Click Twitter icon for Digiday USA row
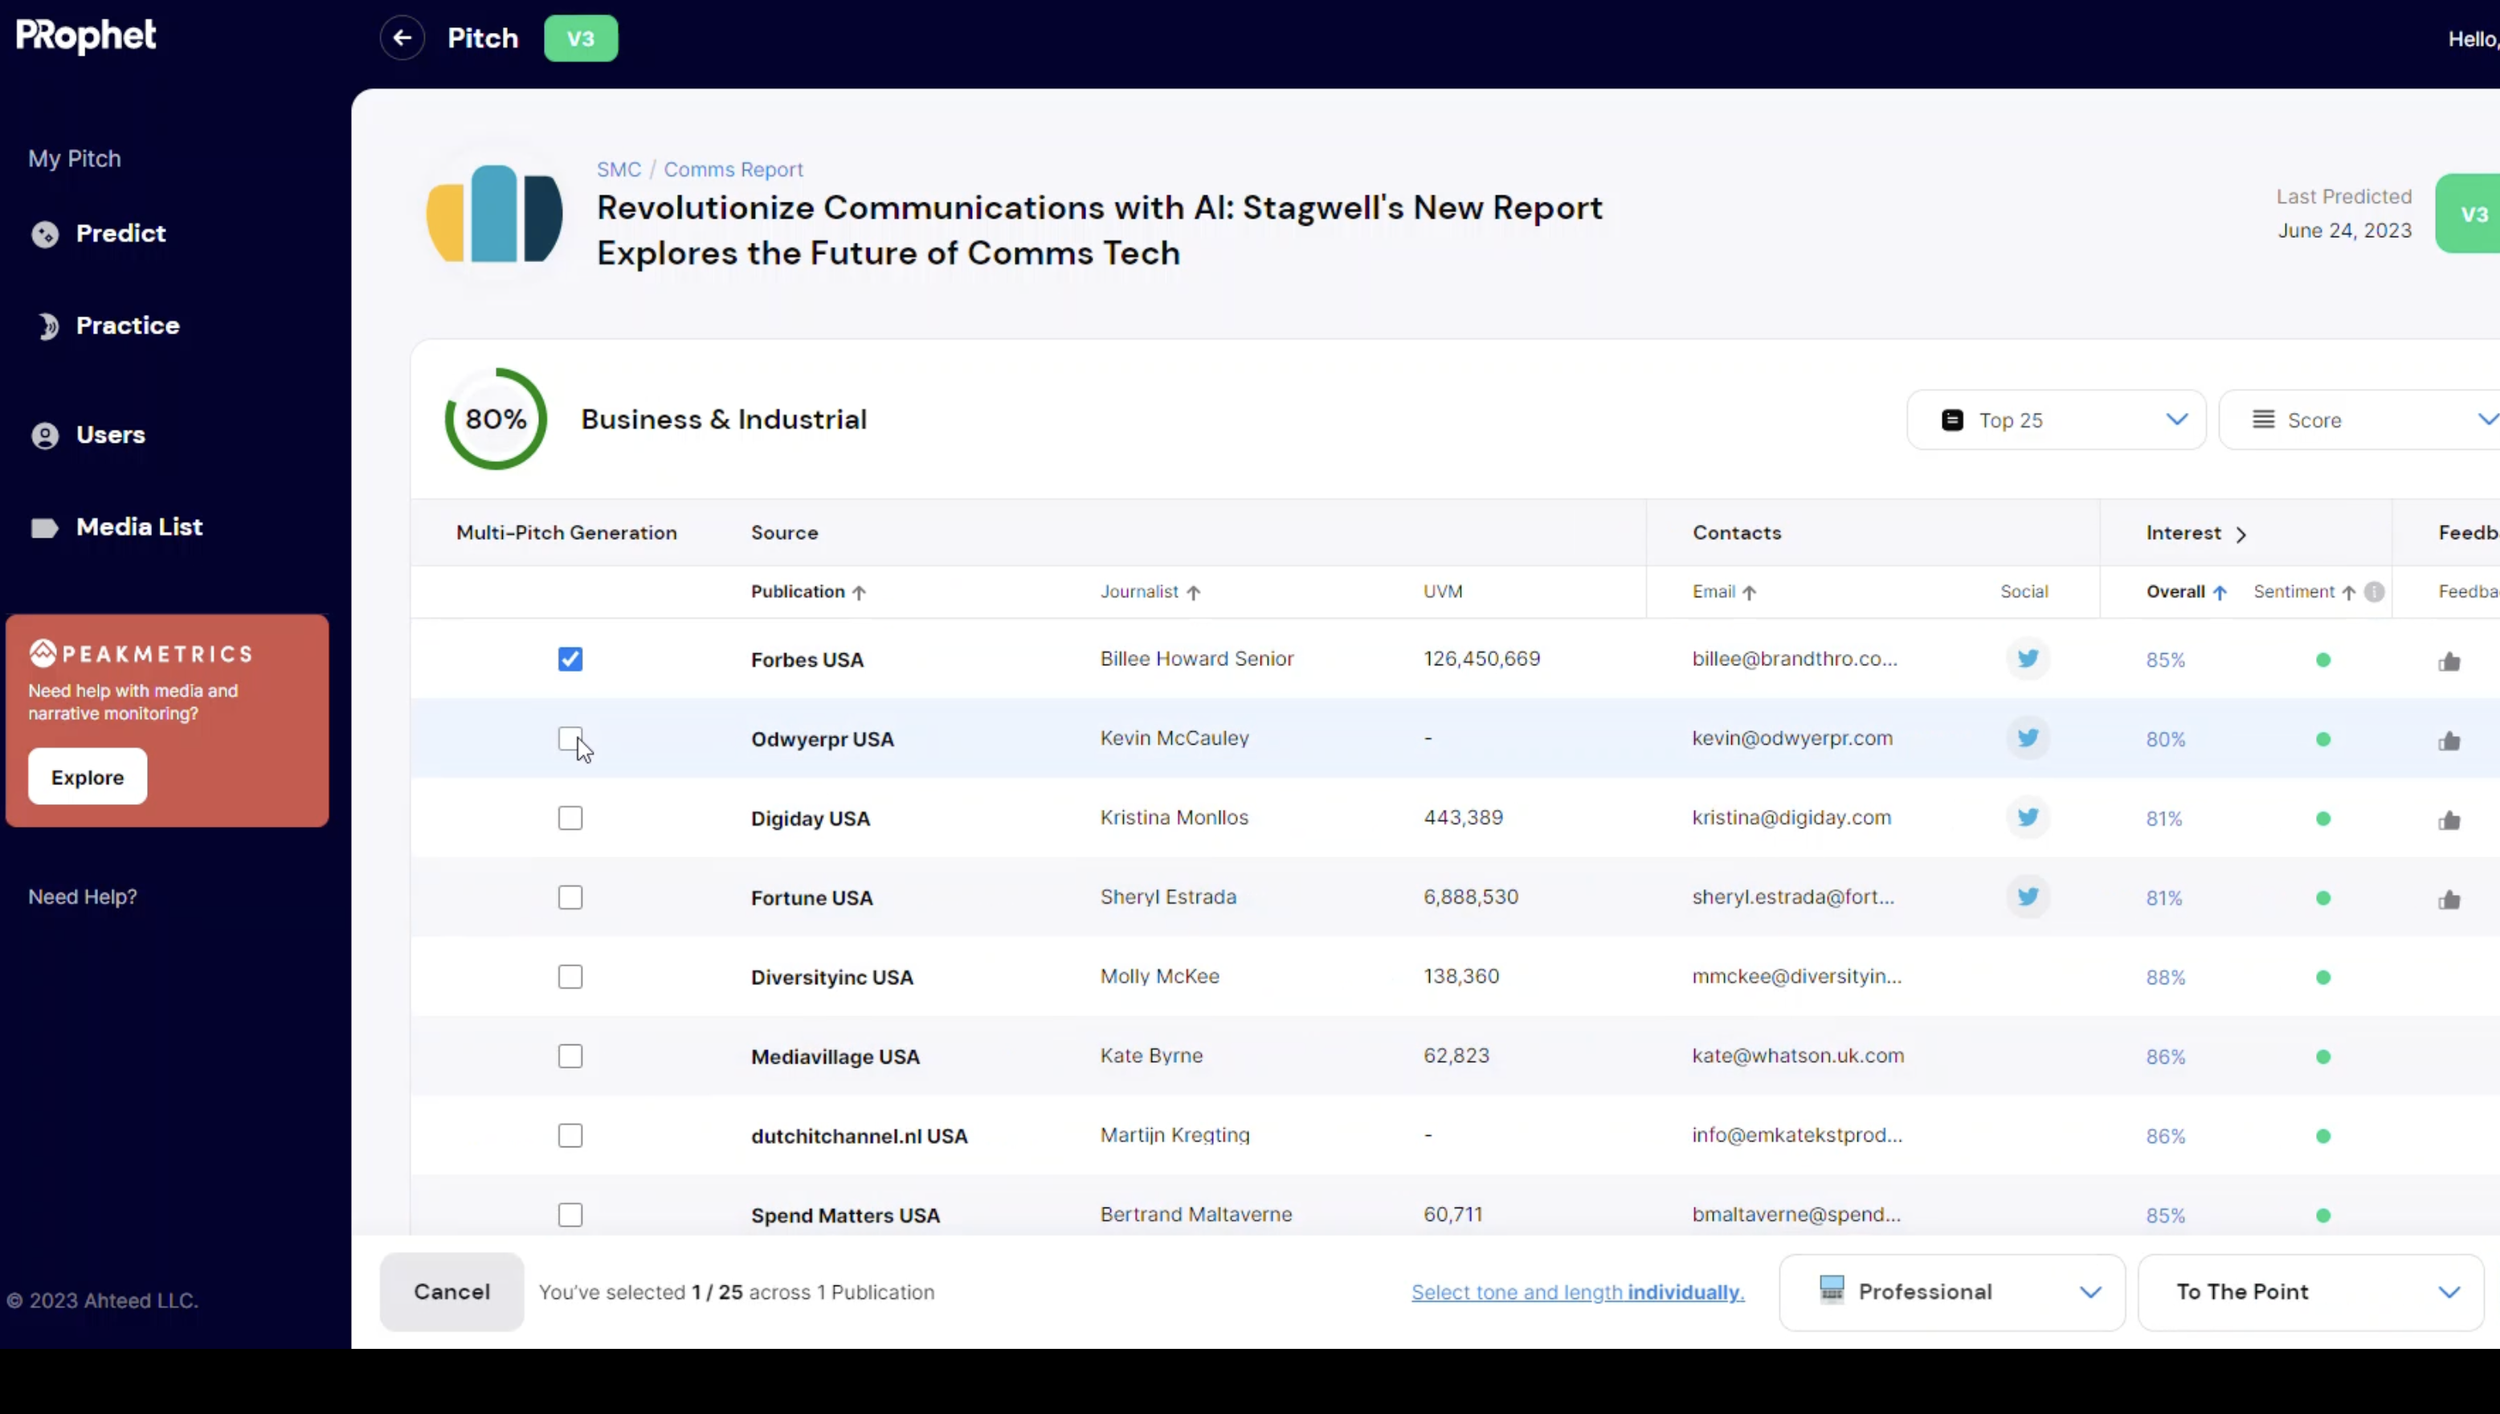Image resolution: width=2500 pixels, height=1414 pixels. coord(2027,818)
